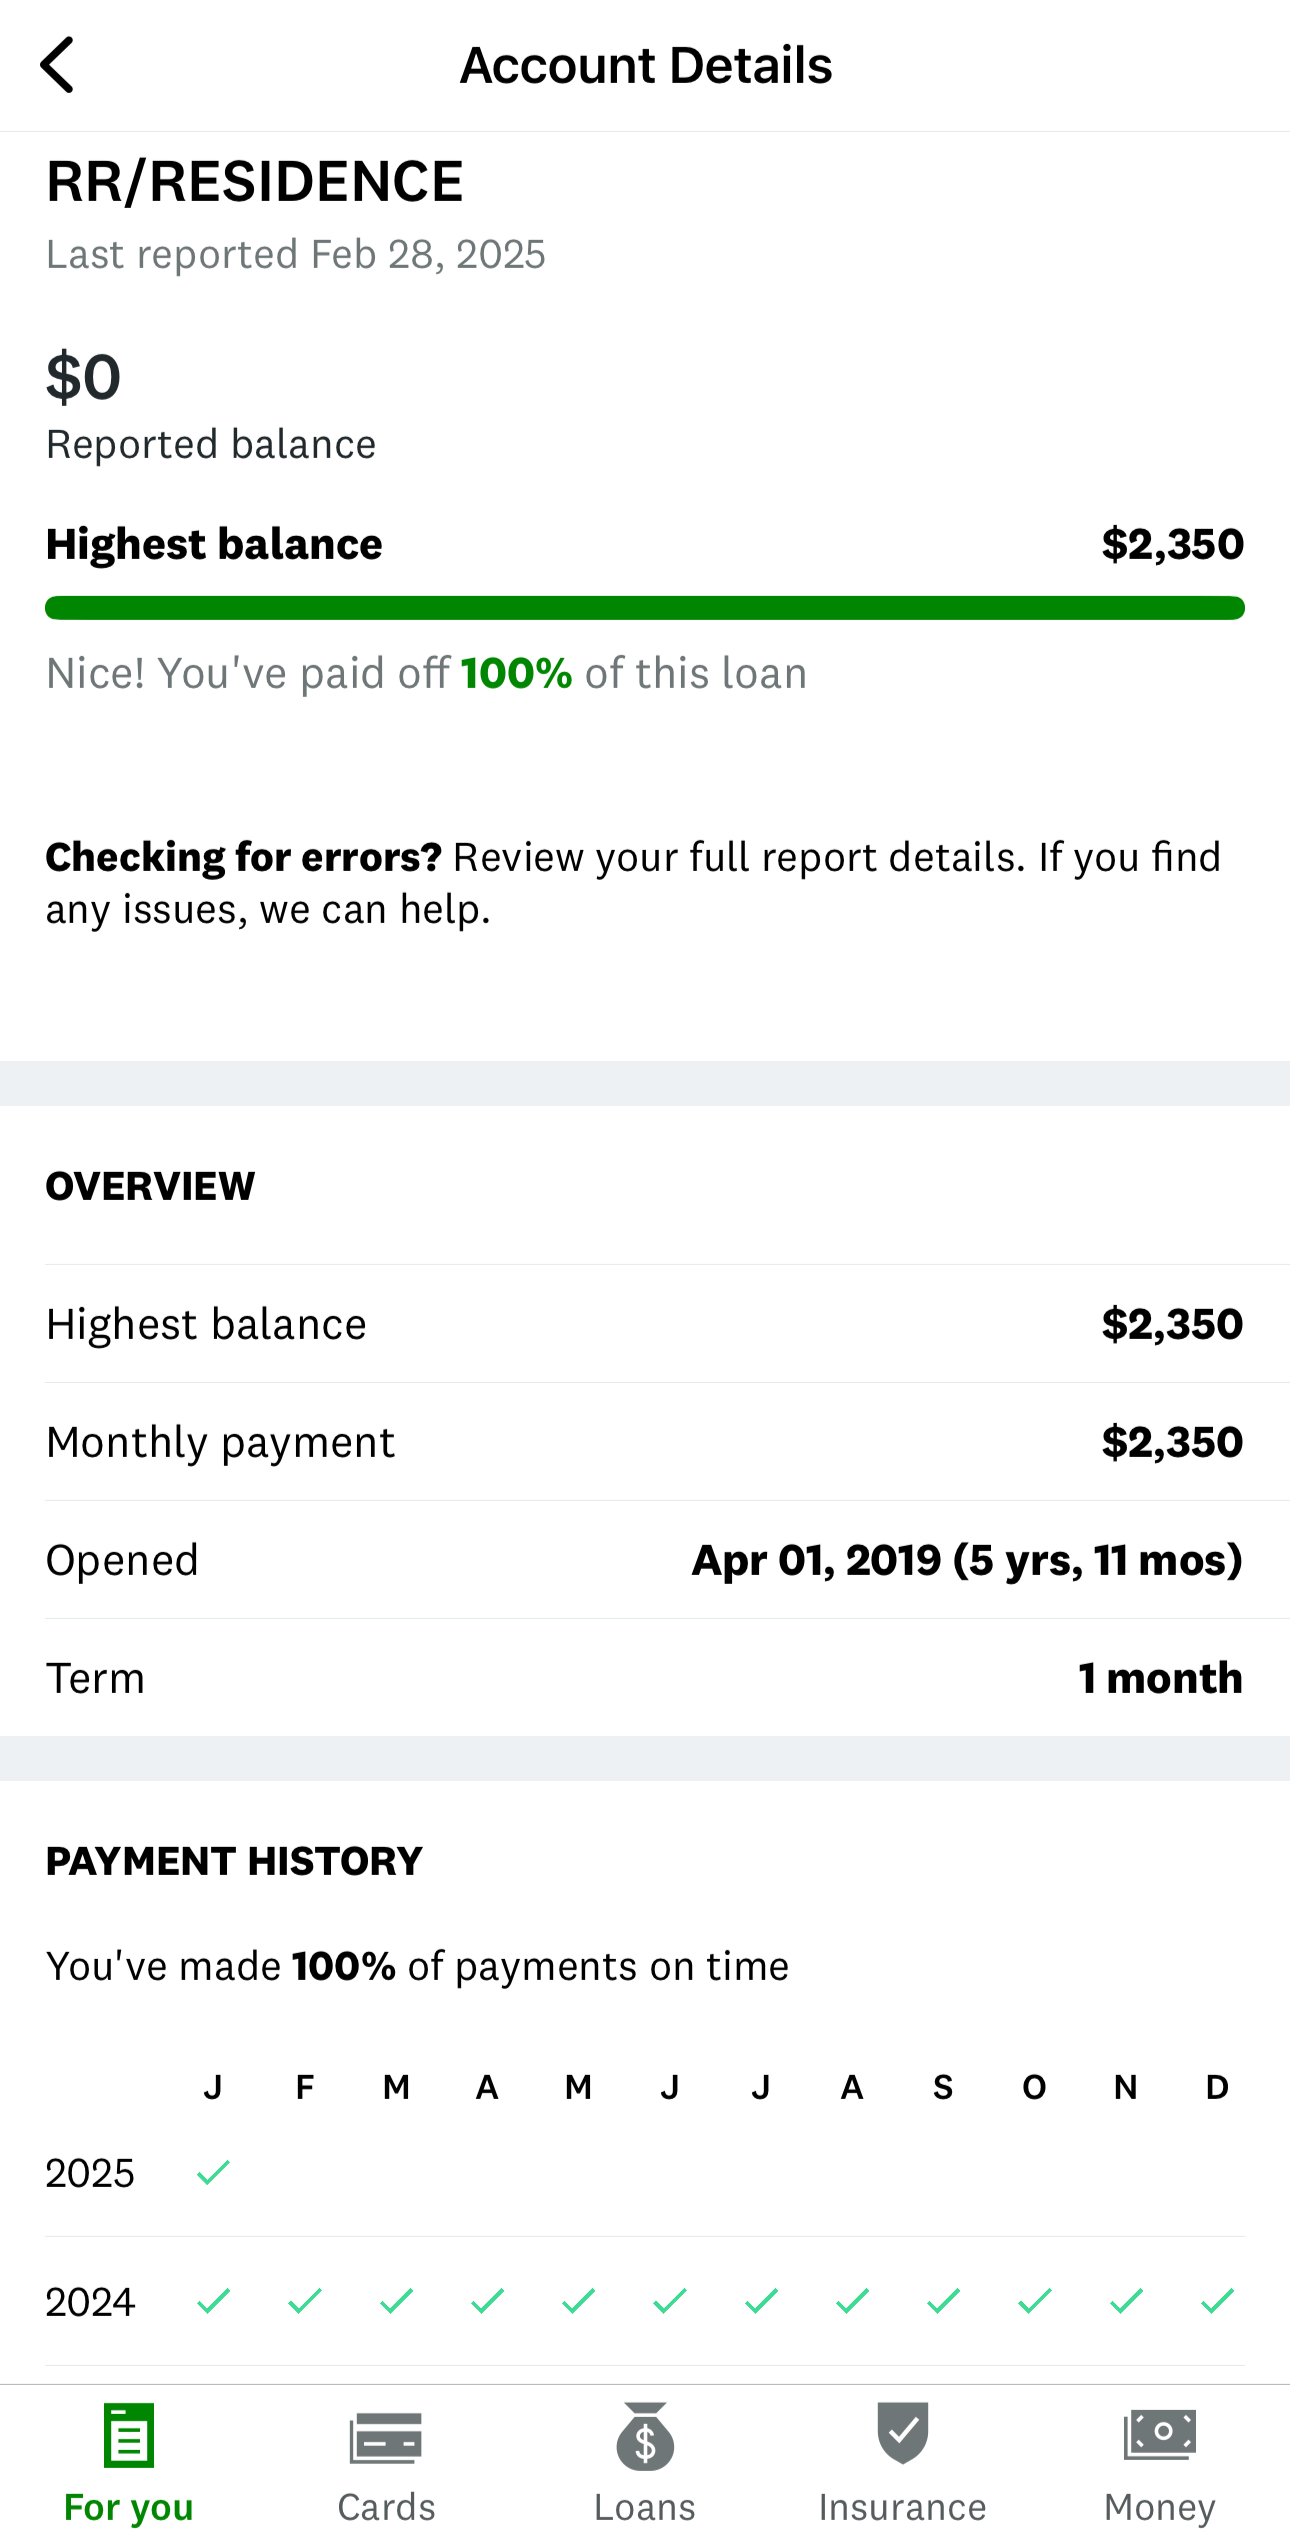Viewport: 1290px width, 2536px height.
Task: Select the Term row
Action: [644, 1678]
